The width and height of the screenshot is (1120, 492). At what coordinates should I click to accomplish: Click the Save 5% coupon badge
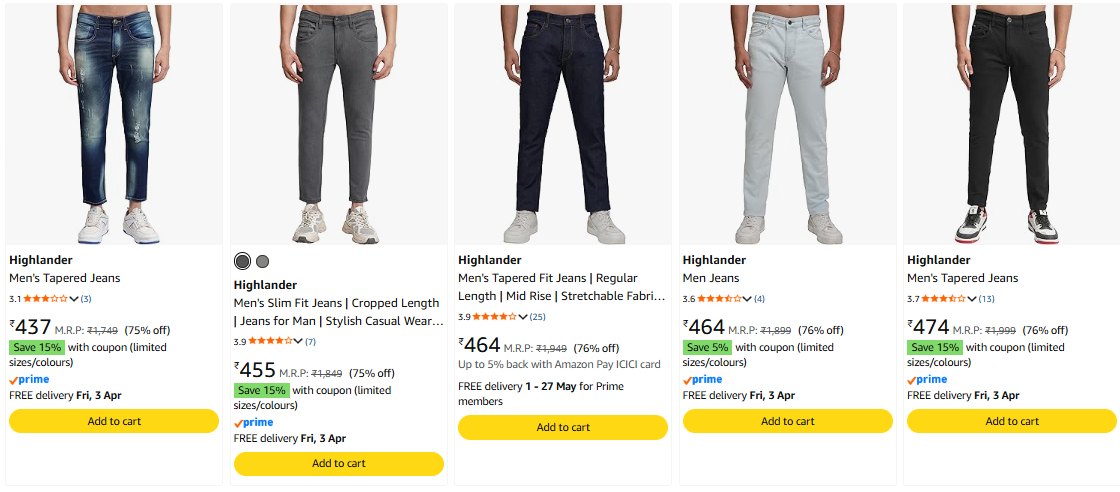707,347
